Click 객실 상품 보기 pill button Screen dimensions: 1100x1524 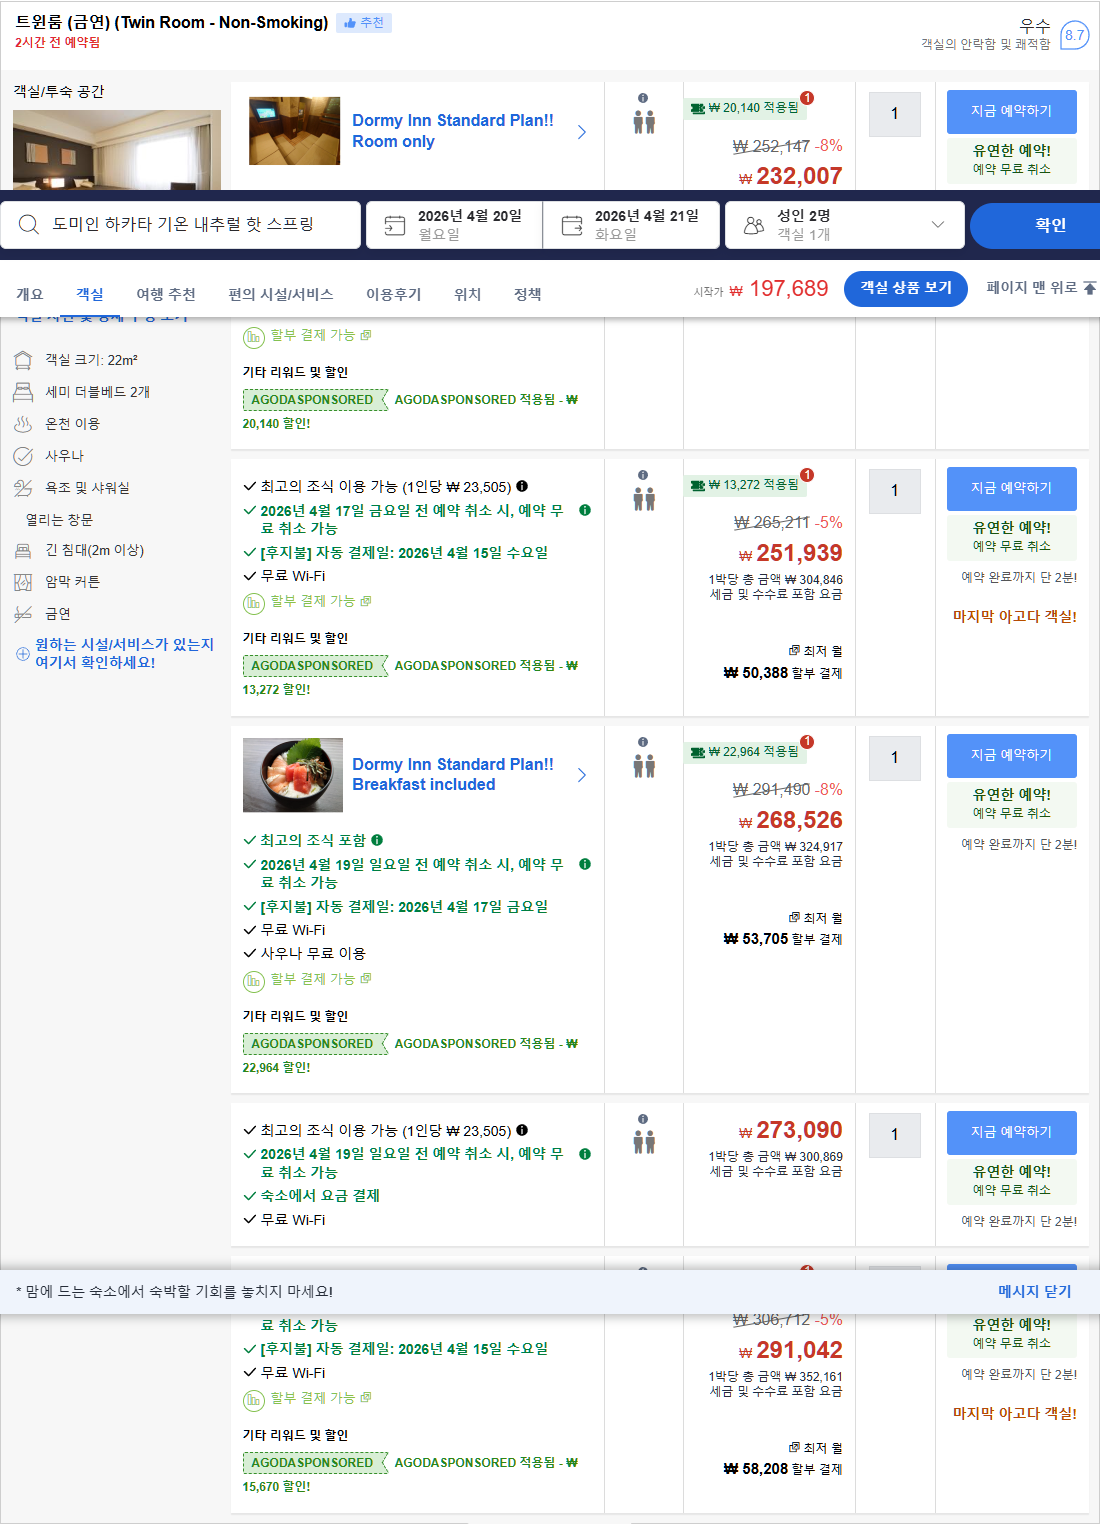tap(905, 289)
